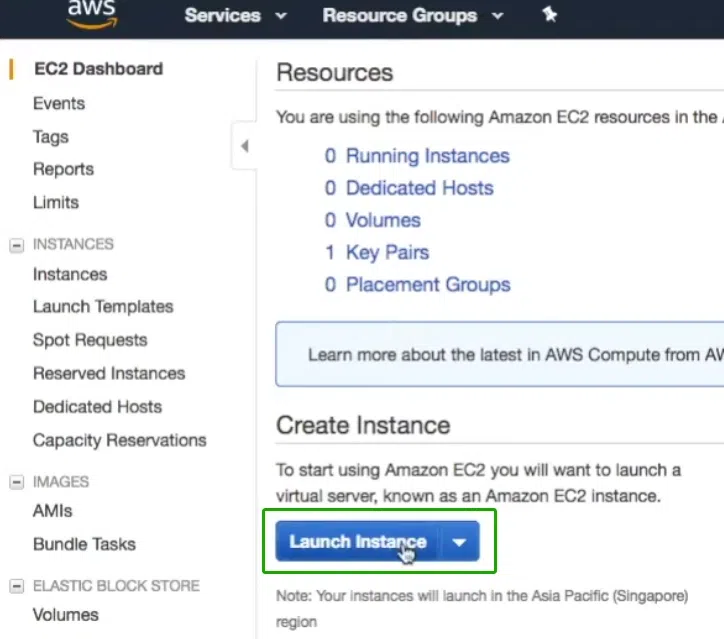Viewport: 724px width, 639px height.
Task: Go to Launch Templates in sidebar
Action: (x=103, y=307)
